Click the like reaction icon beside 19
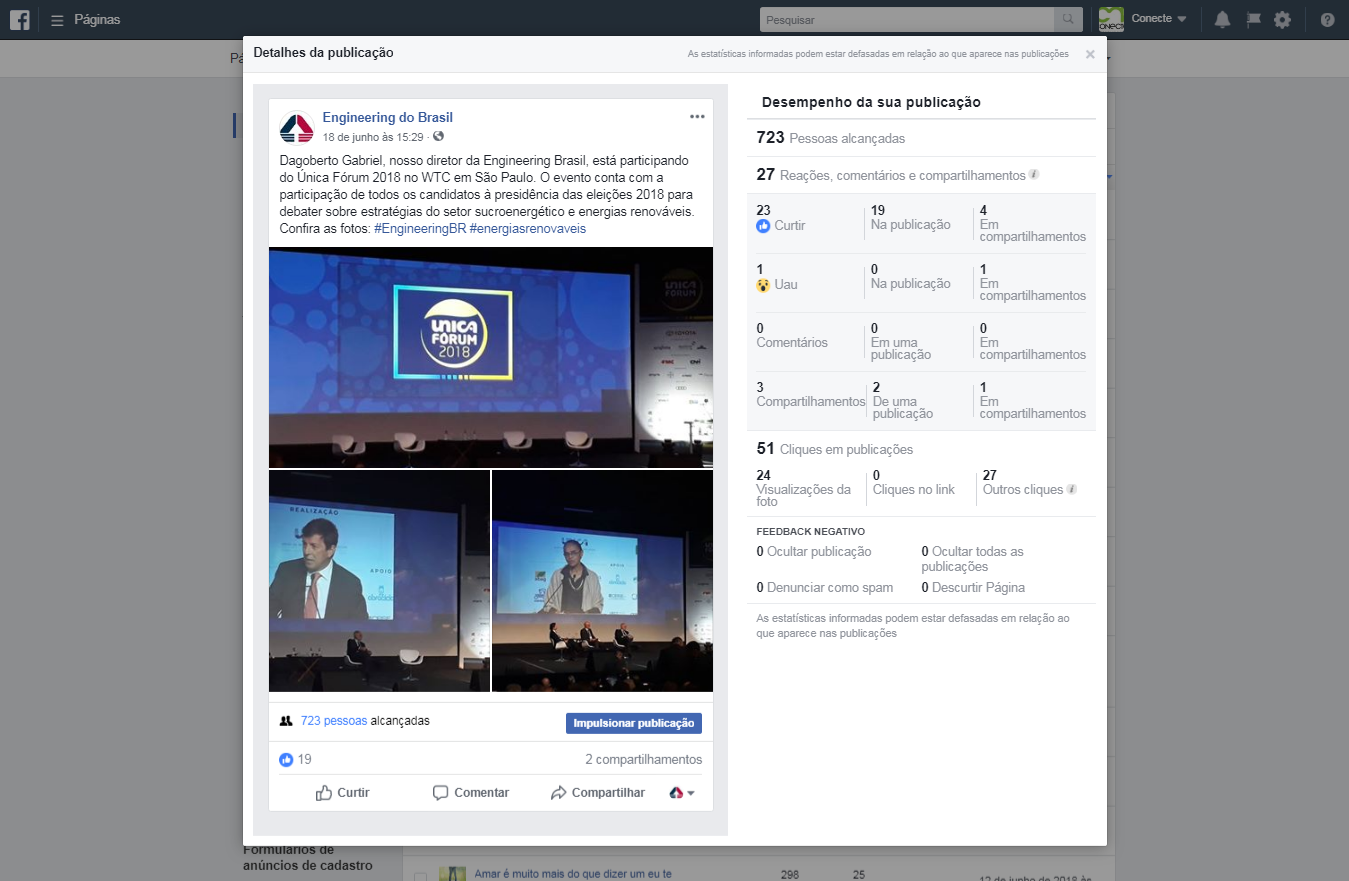 tap(287, 760)
